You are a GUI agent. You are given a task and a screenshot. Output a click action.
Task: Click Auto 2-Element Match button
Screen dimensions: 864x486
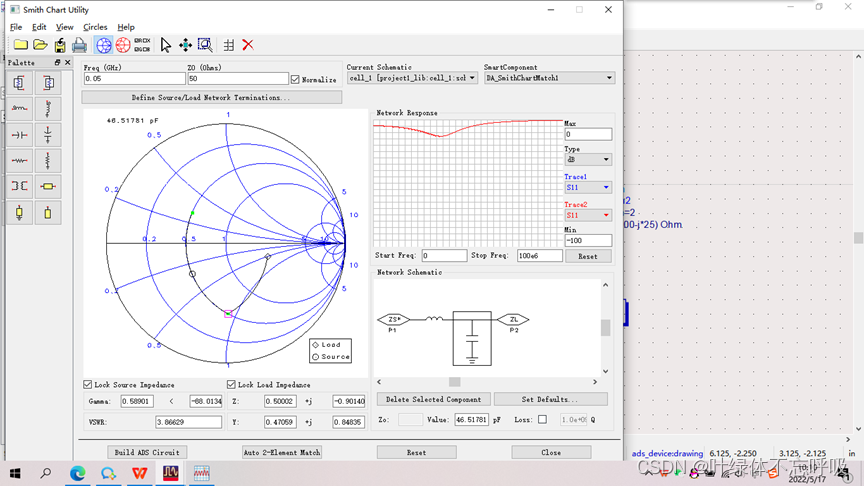pos(282,452)
